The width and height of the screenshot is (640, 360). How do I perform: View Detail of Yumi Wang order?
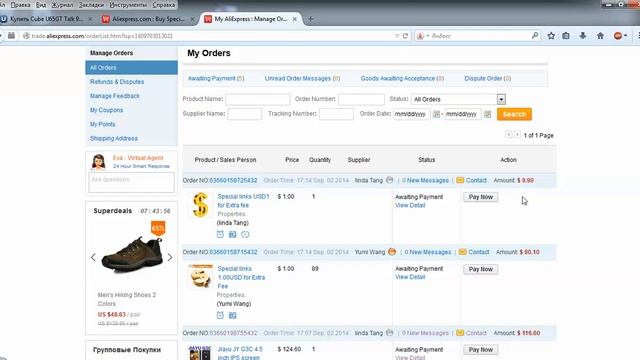point(410,277)
